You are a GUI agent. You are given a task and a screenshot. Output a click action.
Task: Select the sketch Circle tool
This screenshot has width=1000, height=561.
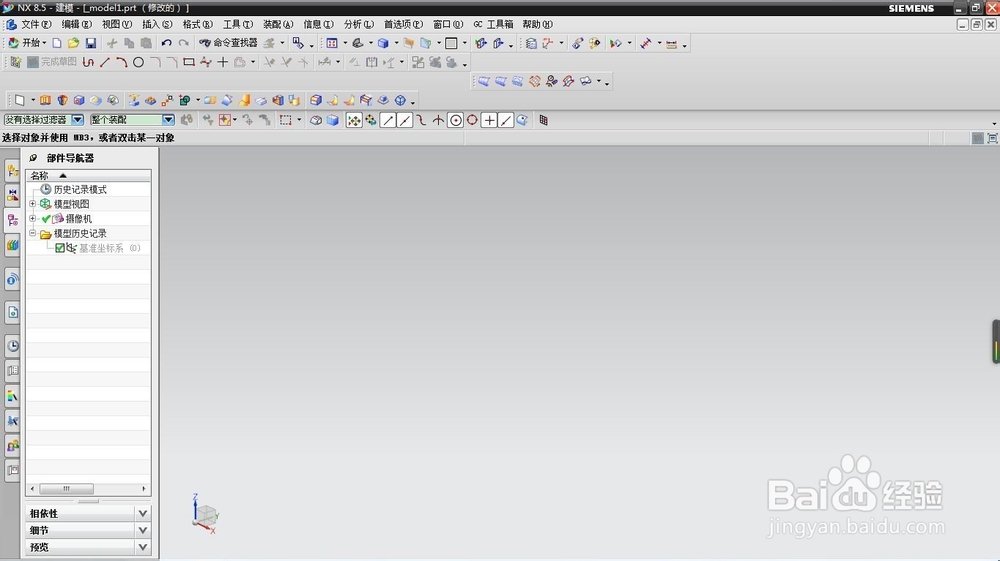coord(138,62)
